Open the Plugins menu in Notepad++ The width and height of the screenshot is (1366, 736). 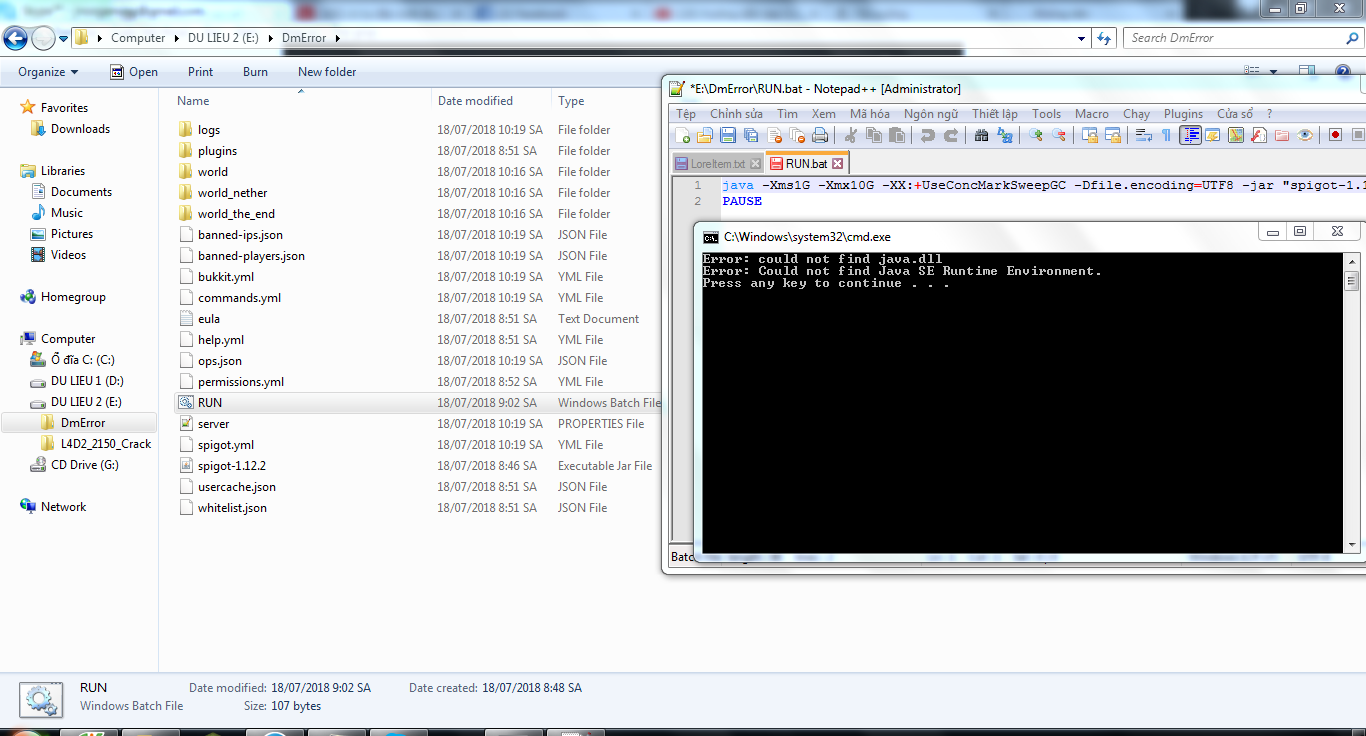pyautogui.click(x=1183, y=114)
